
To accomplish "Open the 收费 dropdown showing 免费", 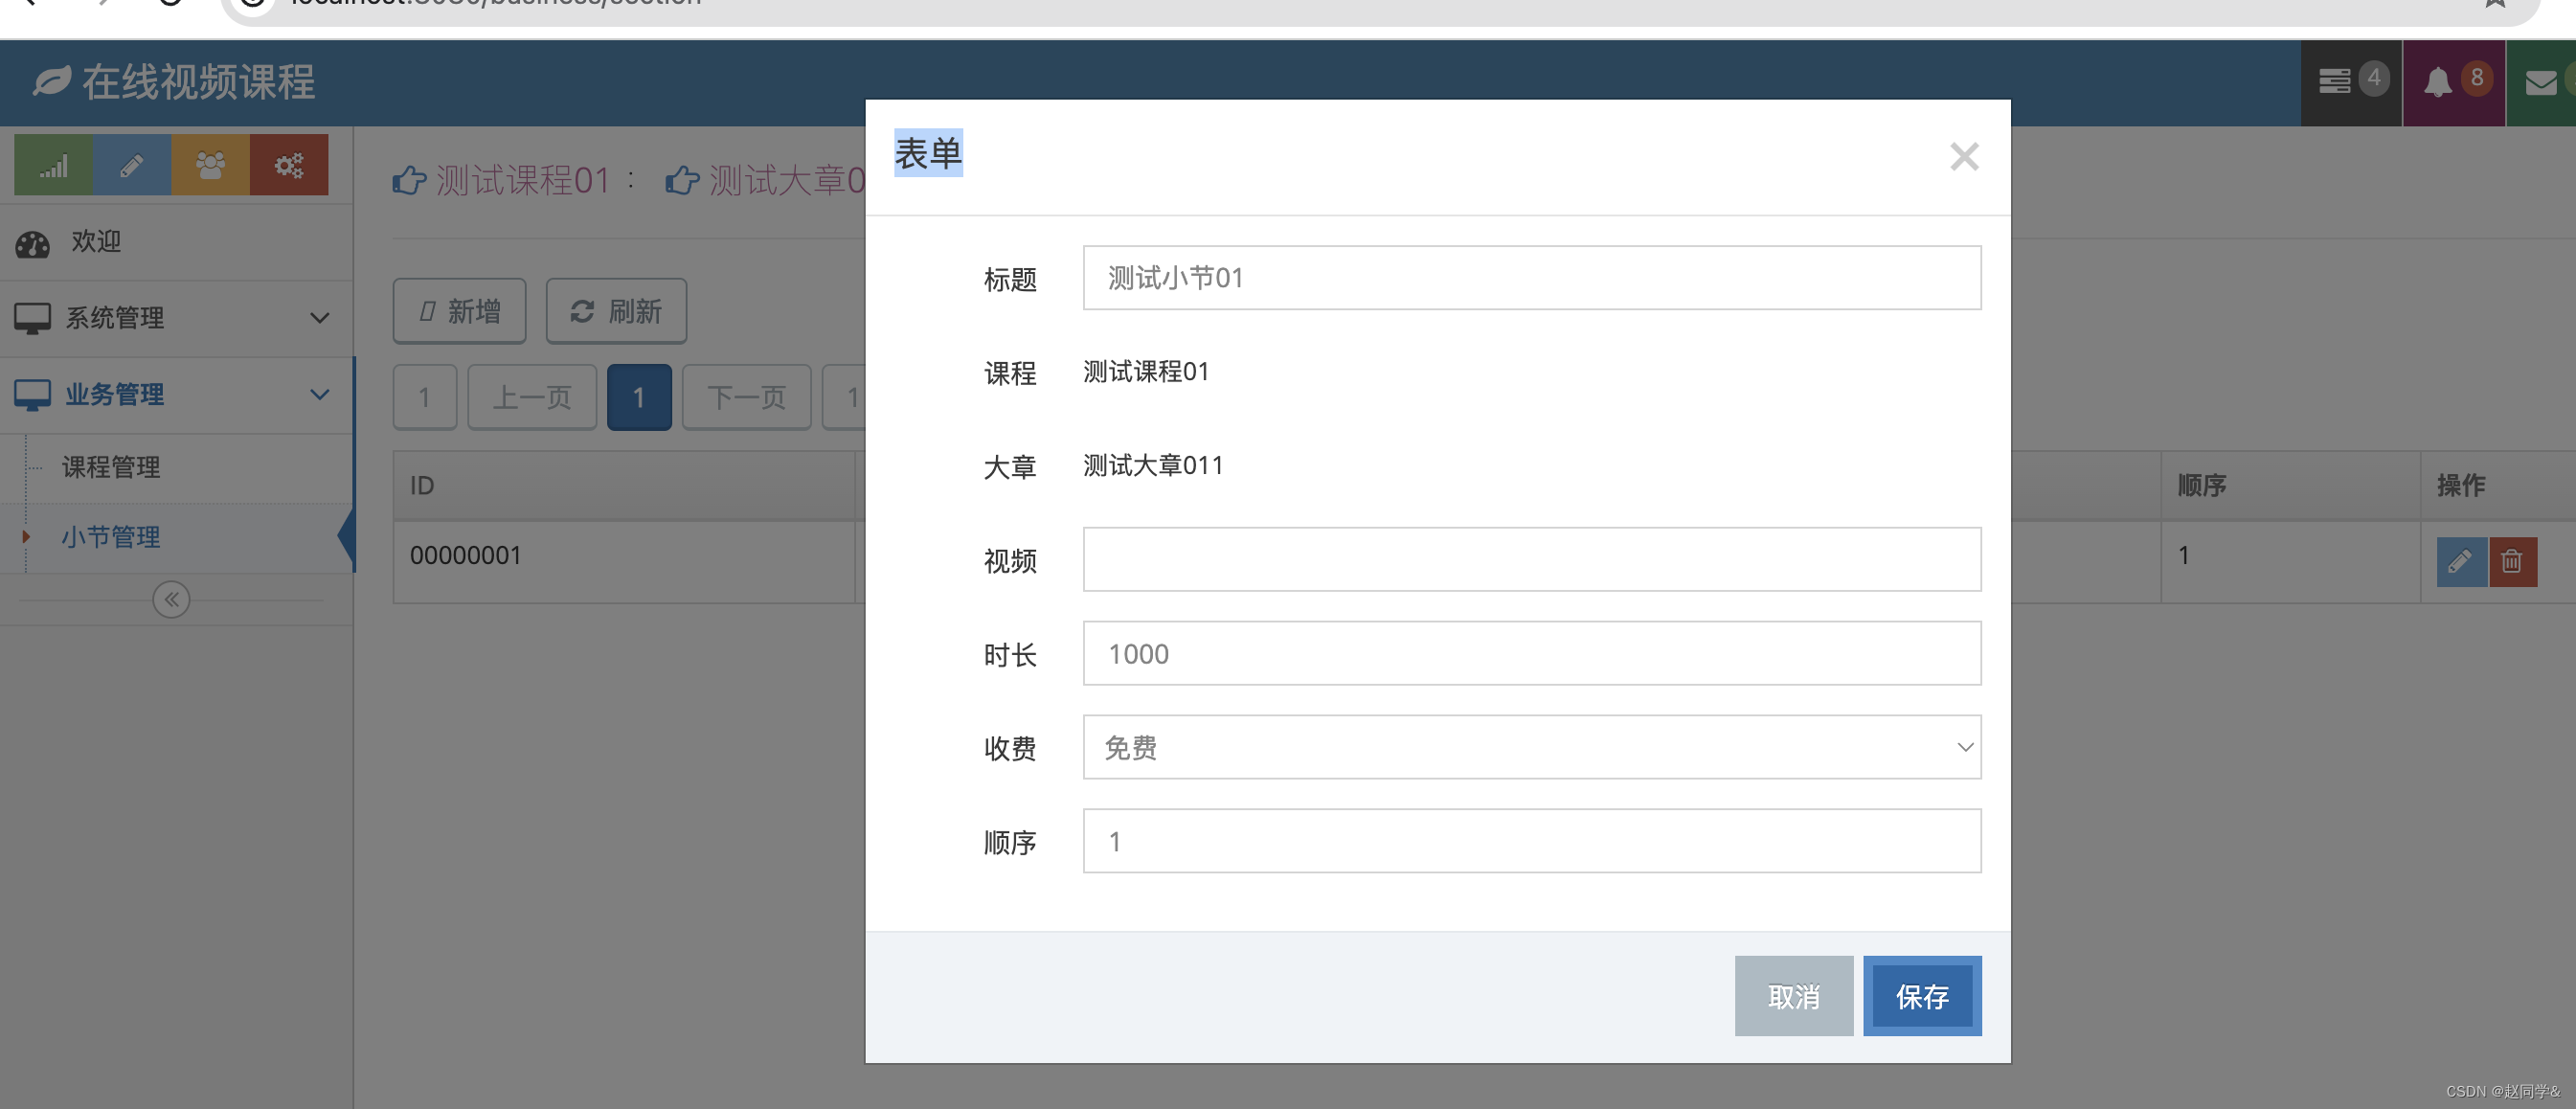I will click(x=1531, y=747).
